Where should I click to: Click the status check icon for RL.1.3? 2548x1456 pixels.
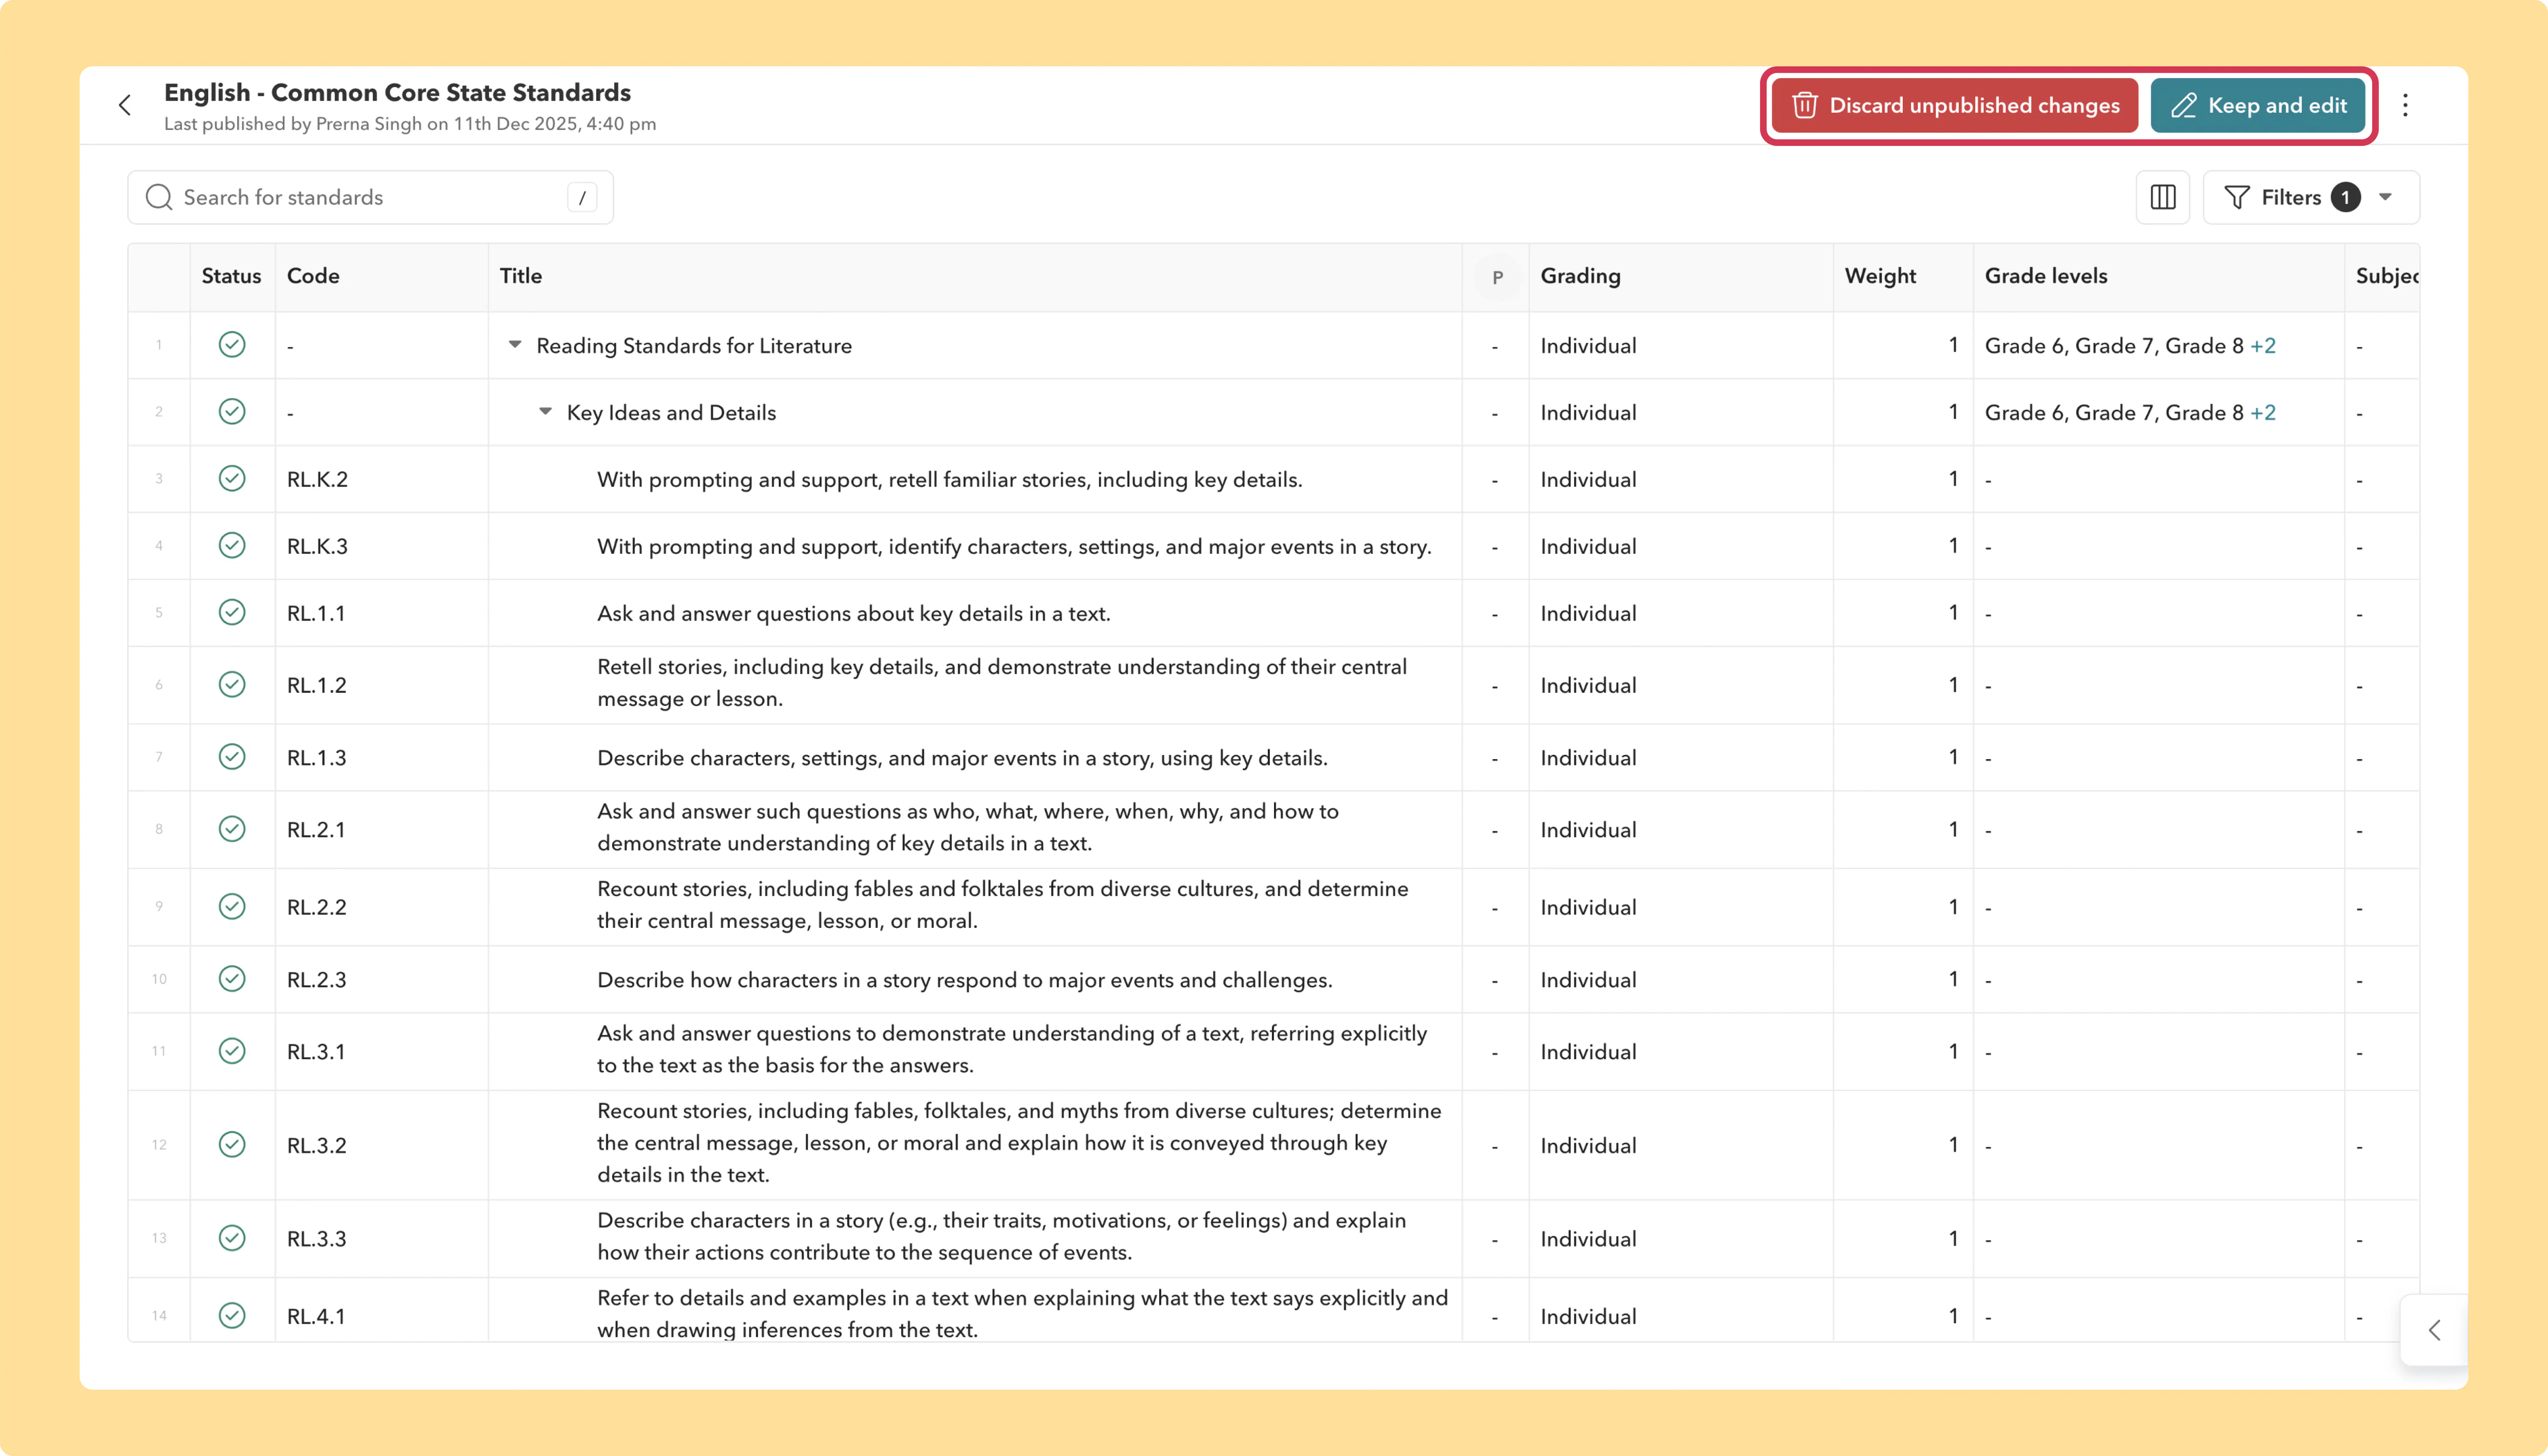(232, 757)
